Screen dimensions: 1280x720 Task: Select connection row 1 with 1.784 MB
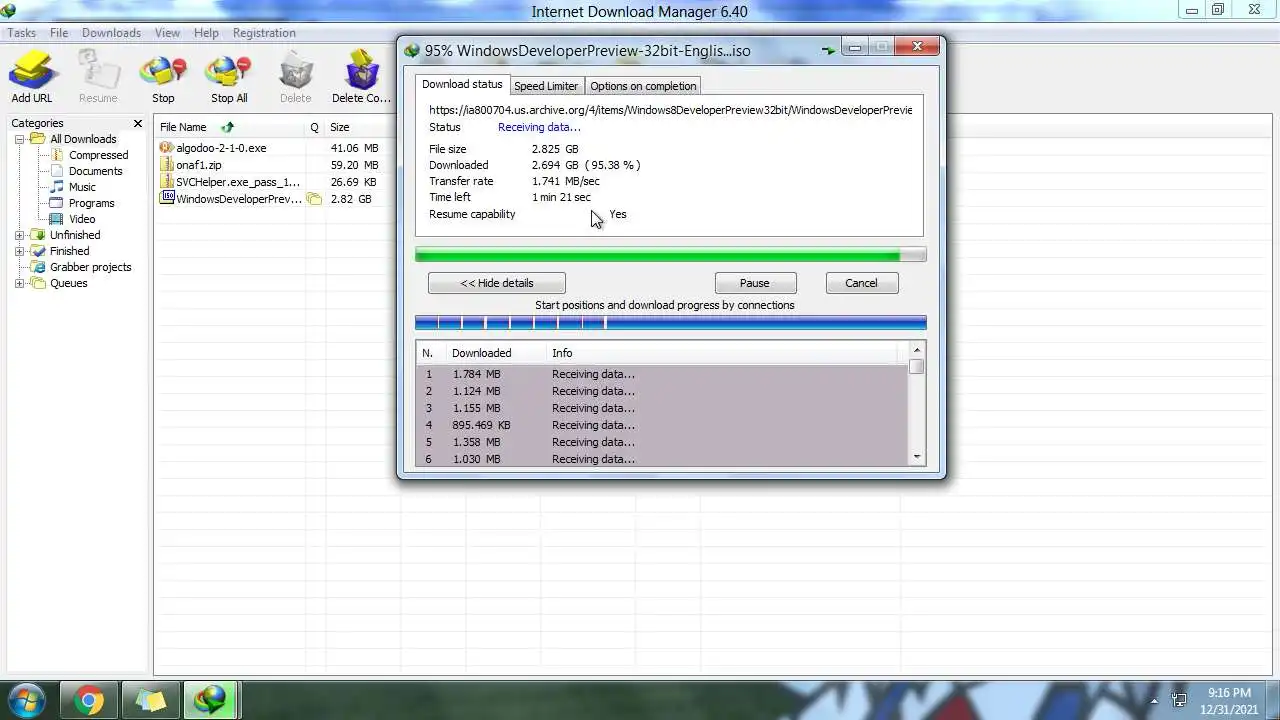tap(662, 374)
